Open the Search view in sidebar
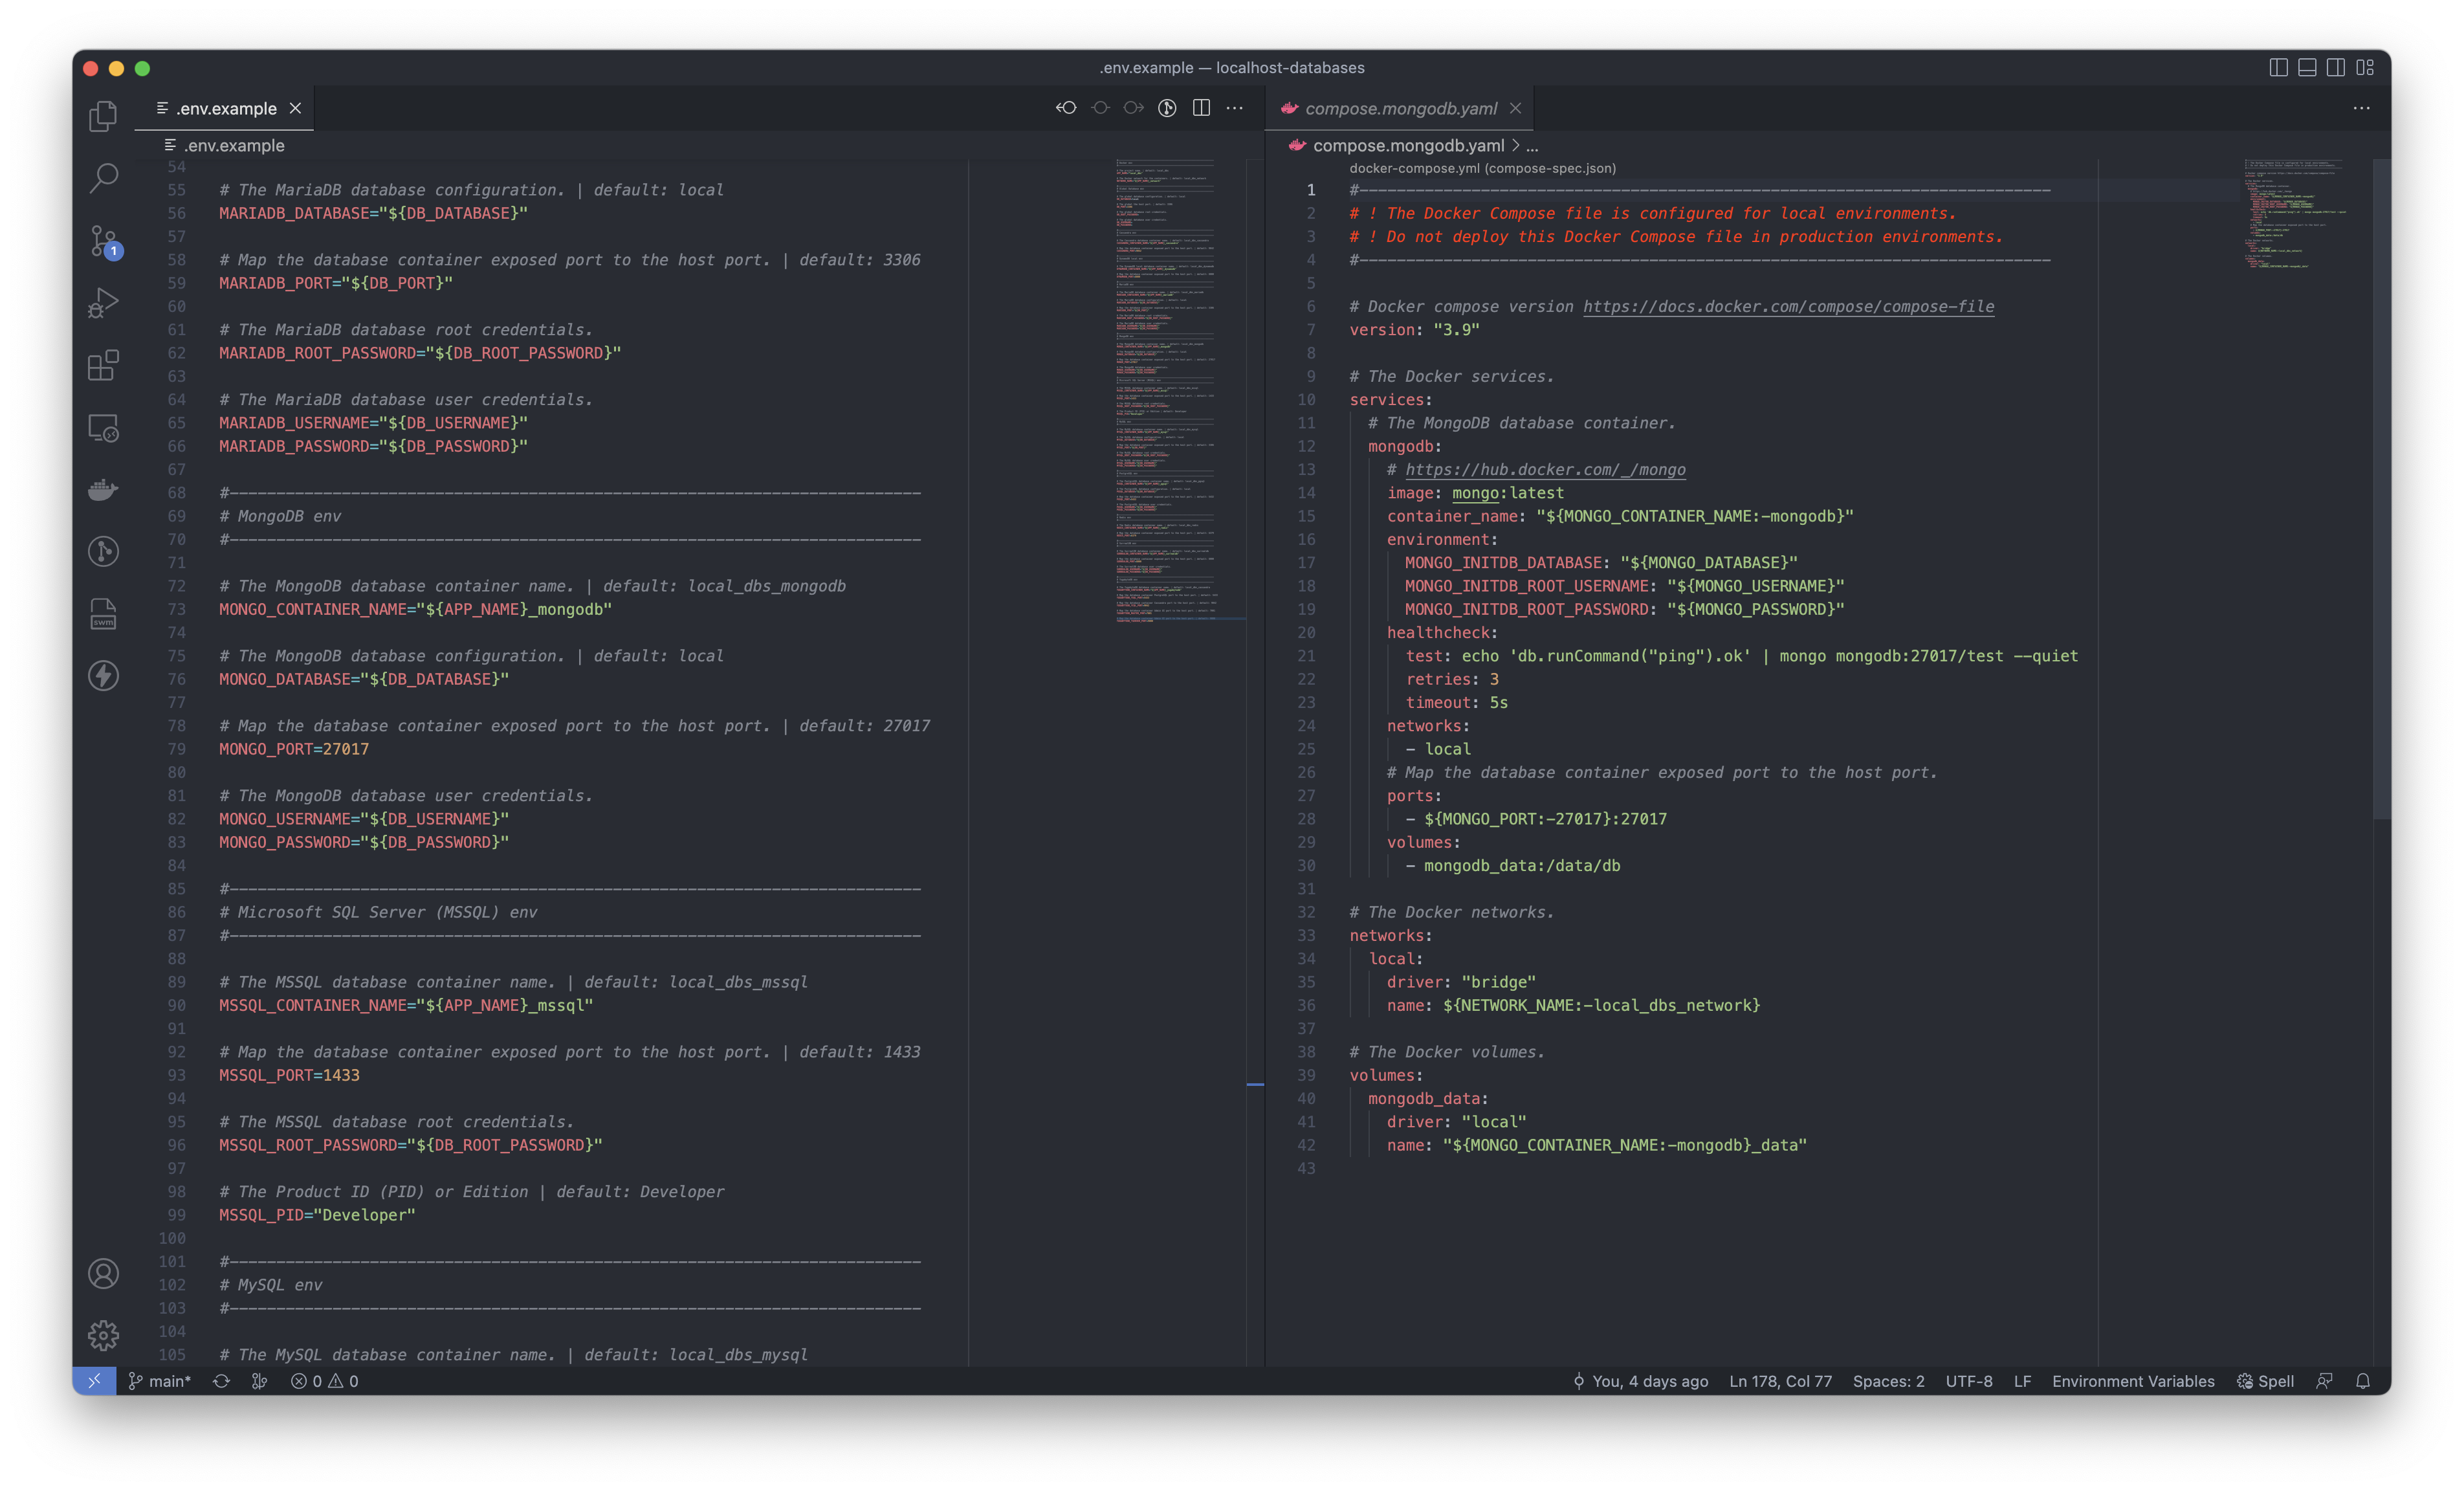Viewport: 2464px width, 1491px height. pyautogui.click(x=103, y=177)
